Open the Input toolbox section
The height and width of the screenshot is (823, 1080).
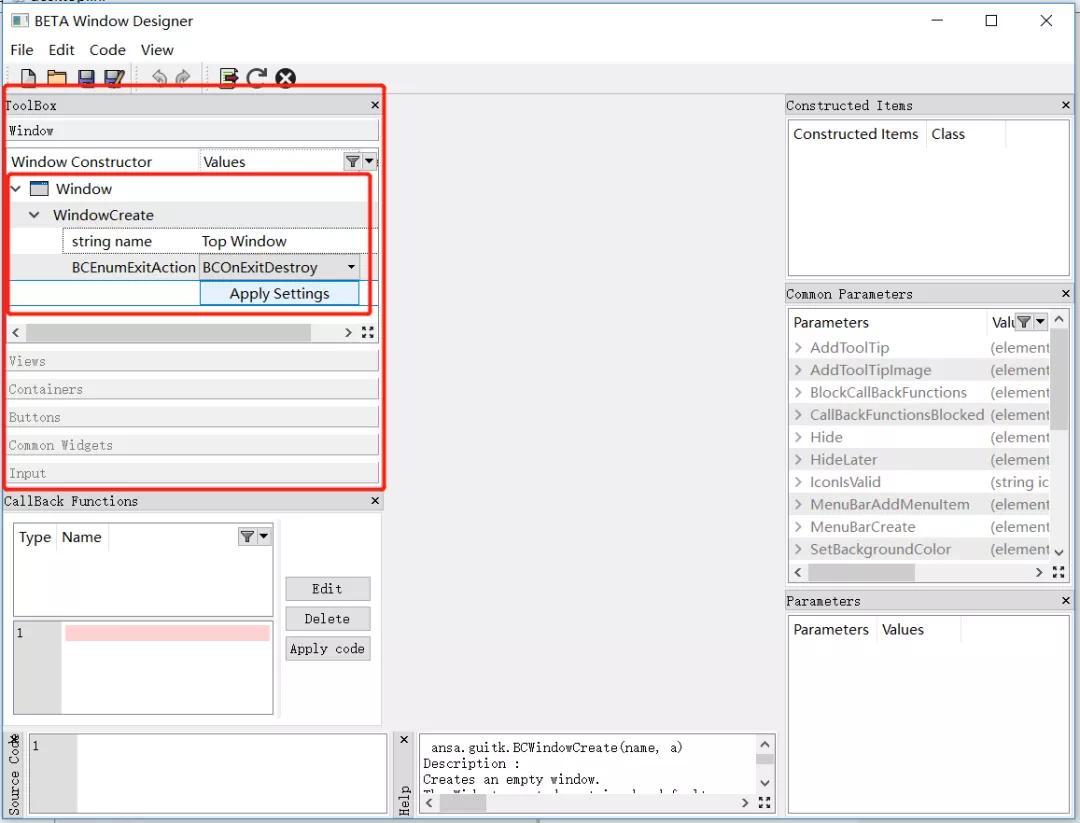point(193,473)
